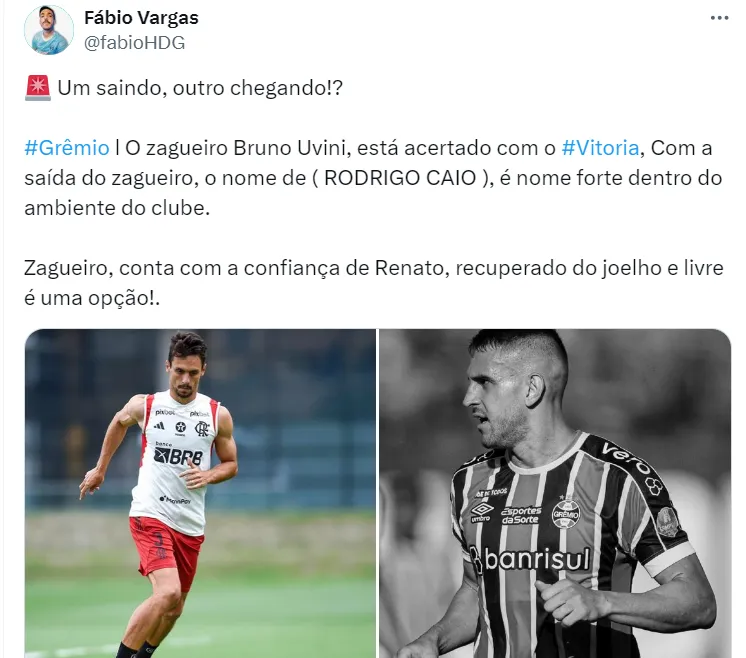Click the Esportes da Sorte chest logo

(x=520, y=515)
